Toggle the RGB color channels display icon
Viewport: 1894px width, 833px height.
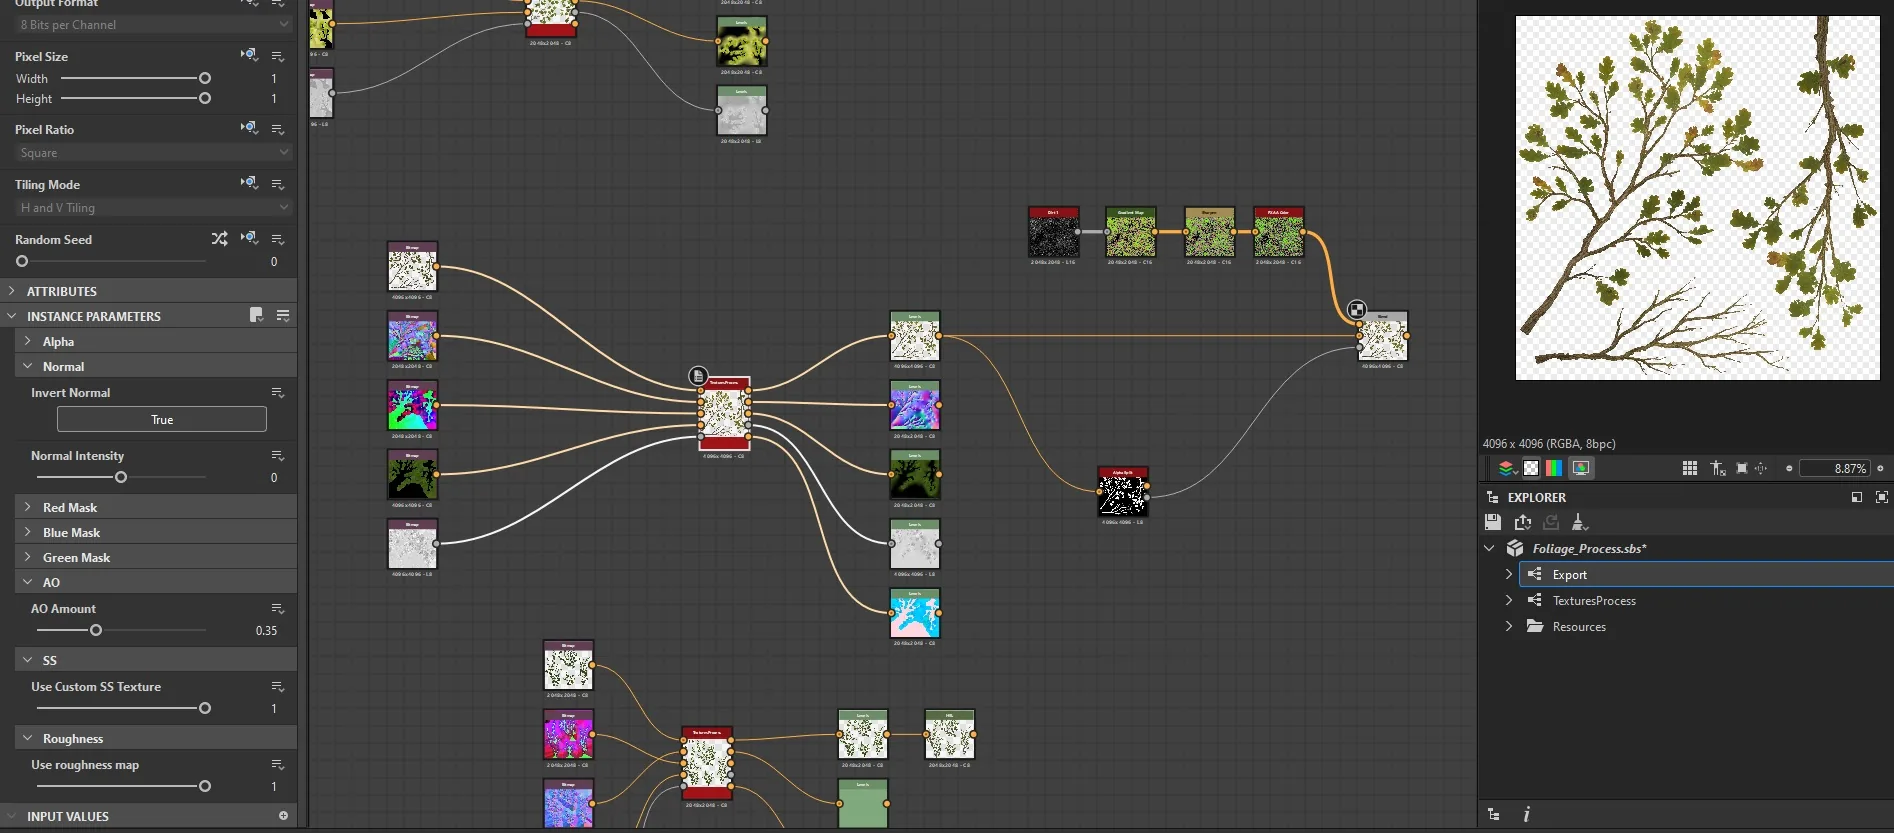coord(1554,468)
